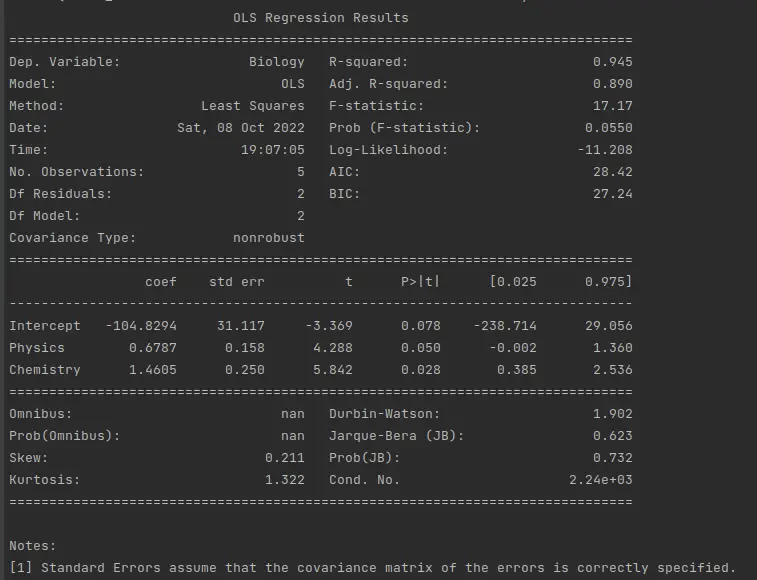Click the Model value 'OLS'
Viewport: 757px width, 580px height.
tap(293, 84)
